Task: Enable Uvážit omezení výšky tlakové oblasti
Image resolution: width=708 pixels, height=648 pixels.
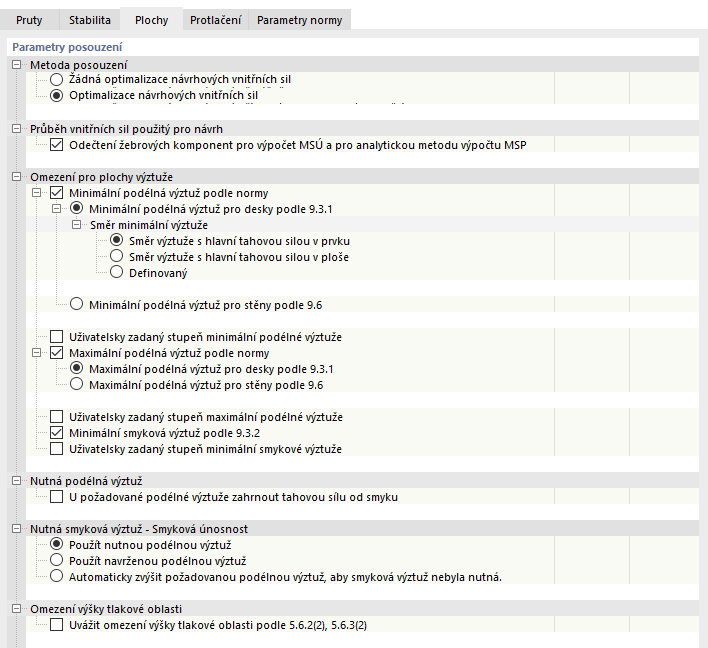Action: pyautogui.click(x=57, y=626)
